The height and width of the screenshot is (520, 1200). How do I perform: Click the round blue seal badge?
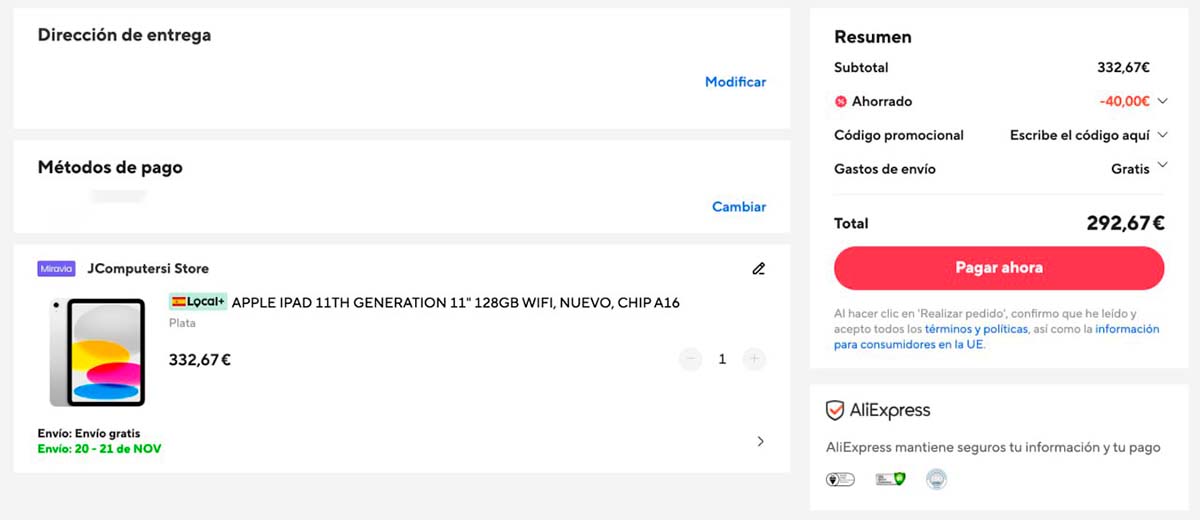coord(936,480)
